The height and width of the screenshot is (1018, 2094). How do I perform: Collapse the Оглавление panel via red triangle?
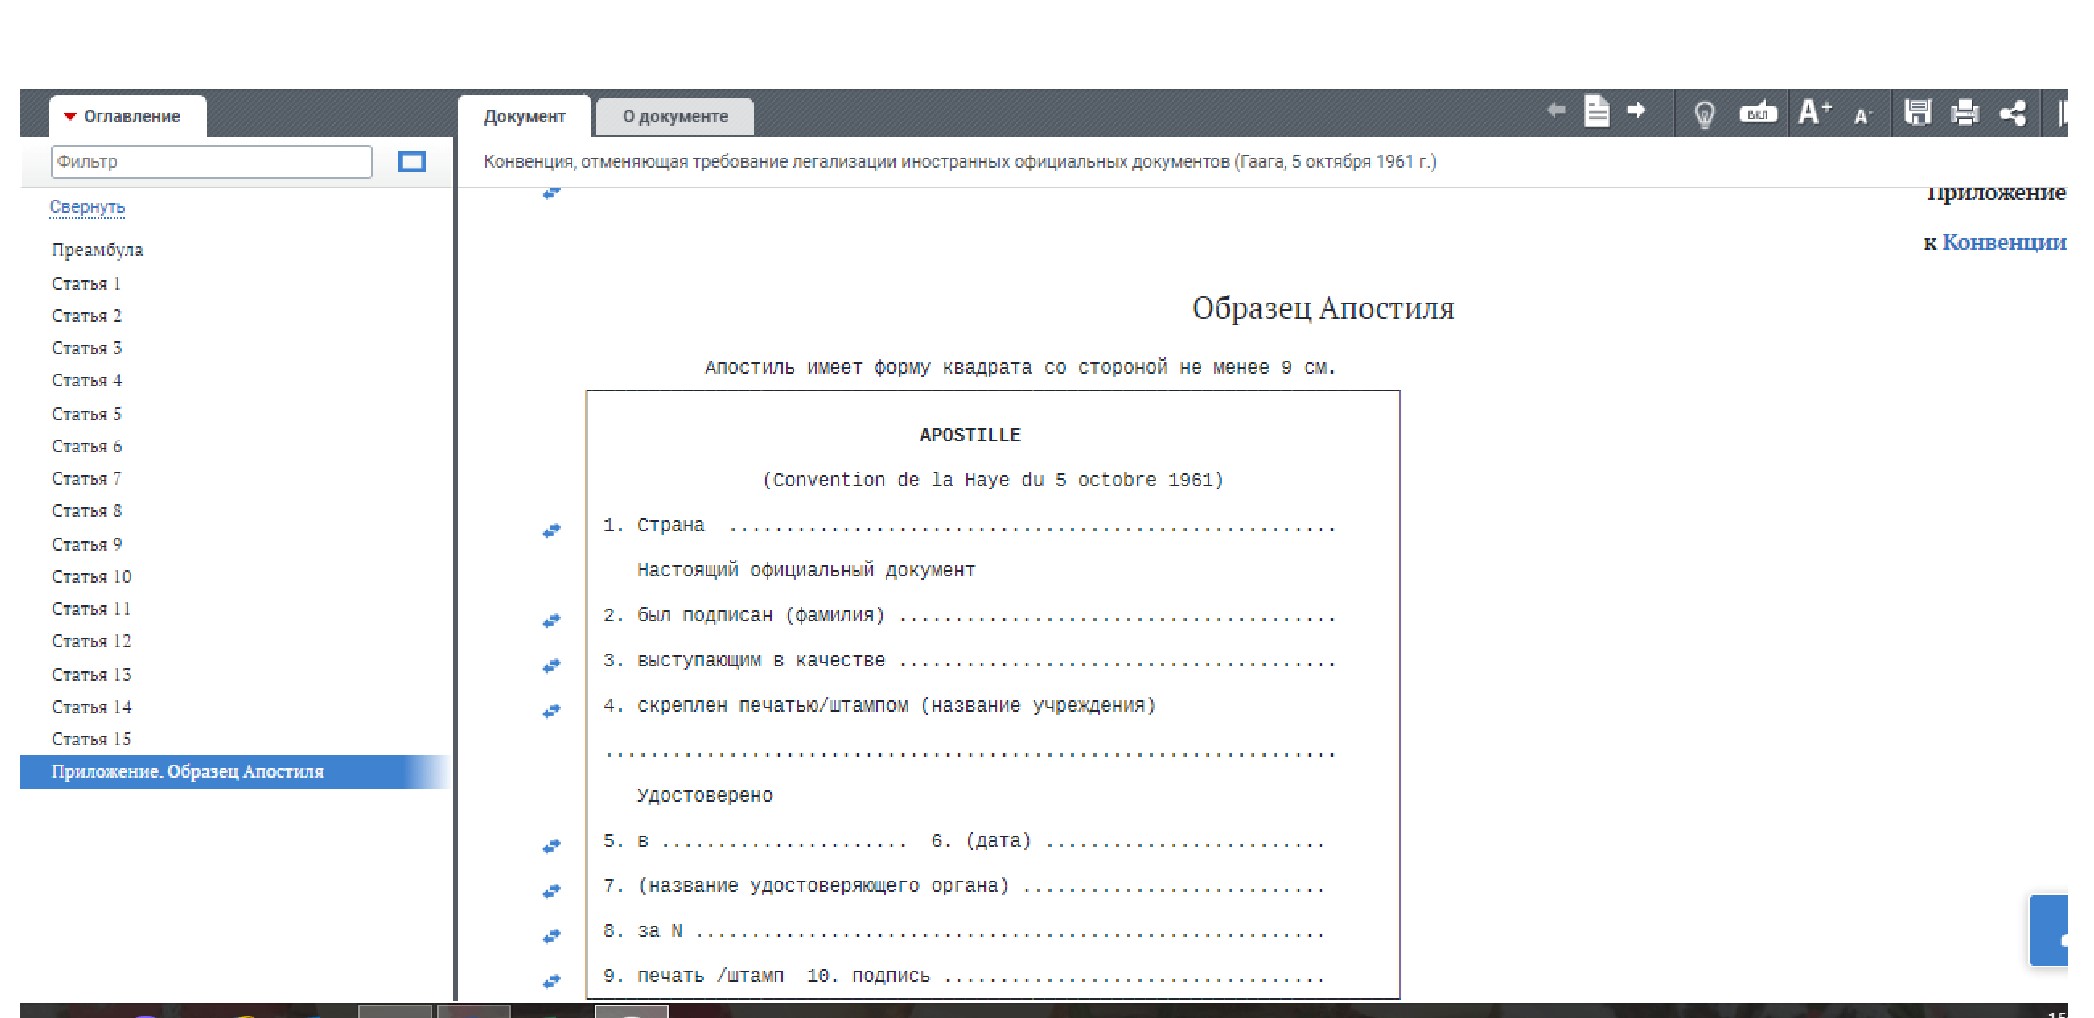click(x=70, y=117)
